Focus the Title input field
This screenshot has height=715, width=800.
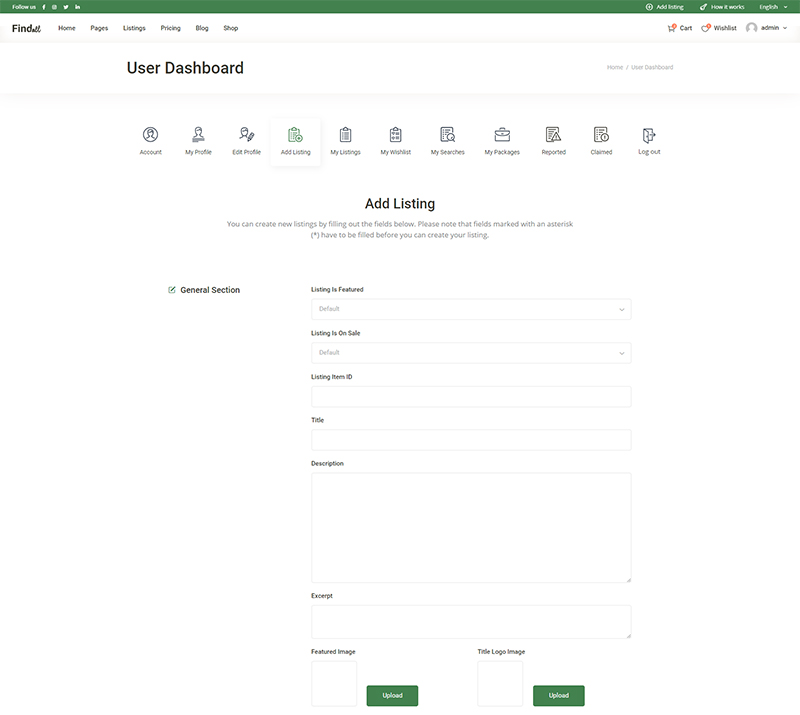tap(471, 440)
